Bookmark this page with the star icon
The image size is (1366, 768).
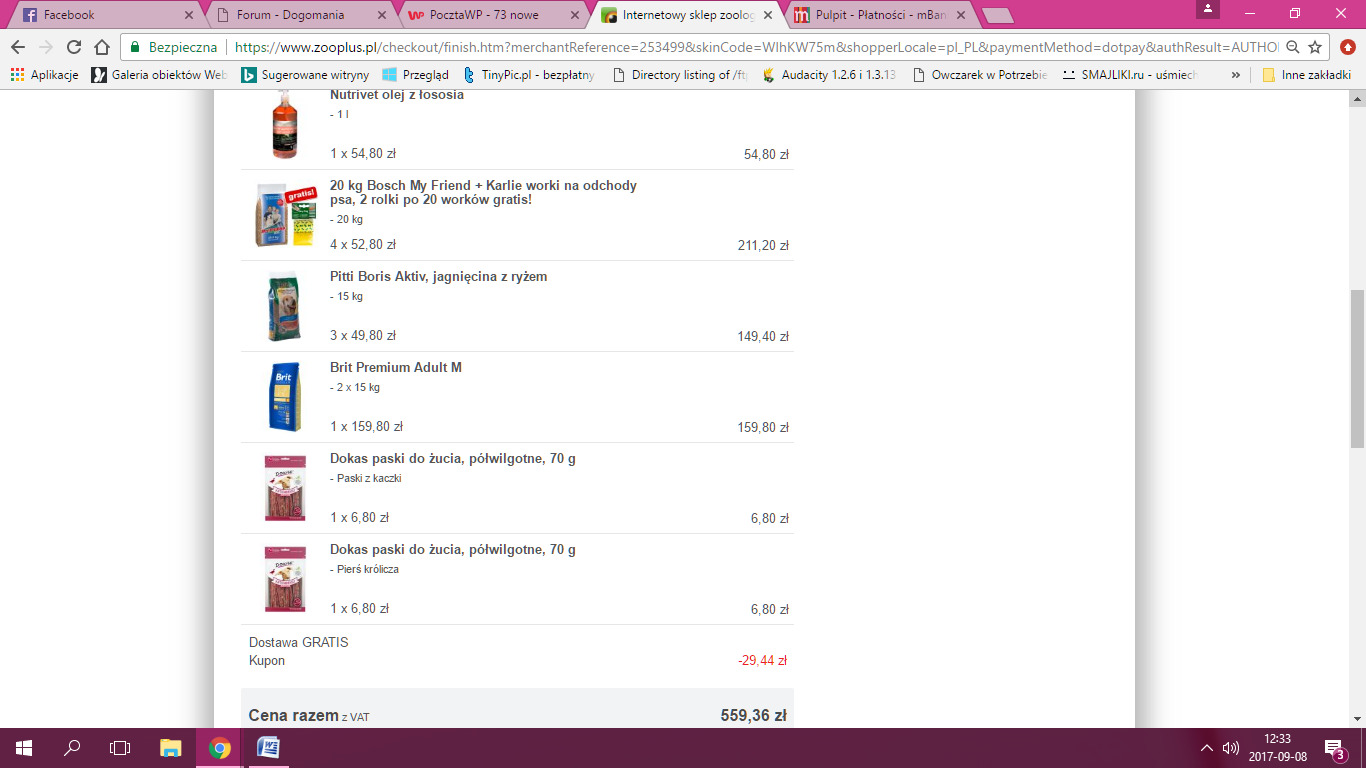tap(1316, 47)
